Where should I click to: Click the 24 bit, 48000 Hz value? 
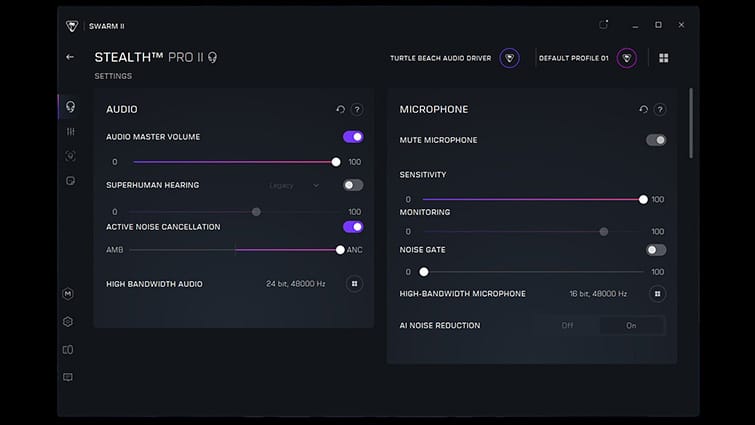tap(296, 284)
